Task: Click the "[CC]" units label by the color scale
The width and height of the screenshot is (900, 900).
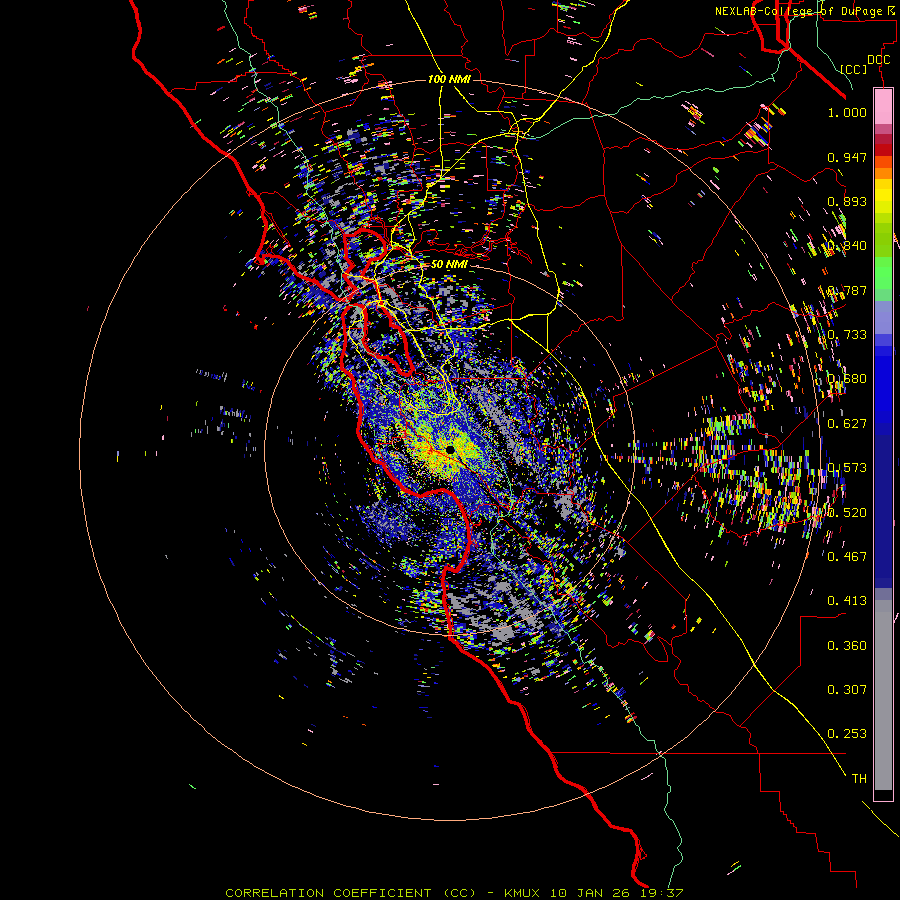Action: (854, 69)
